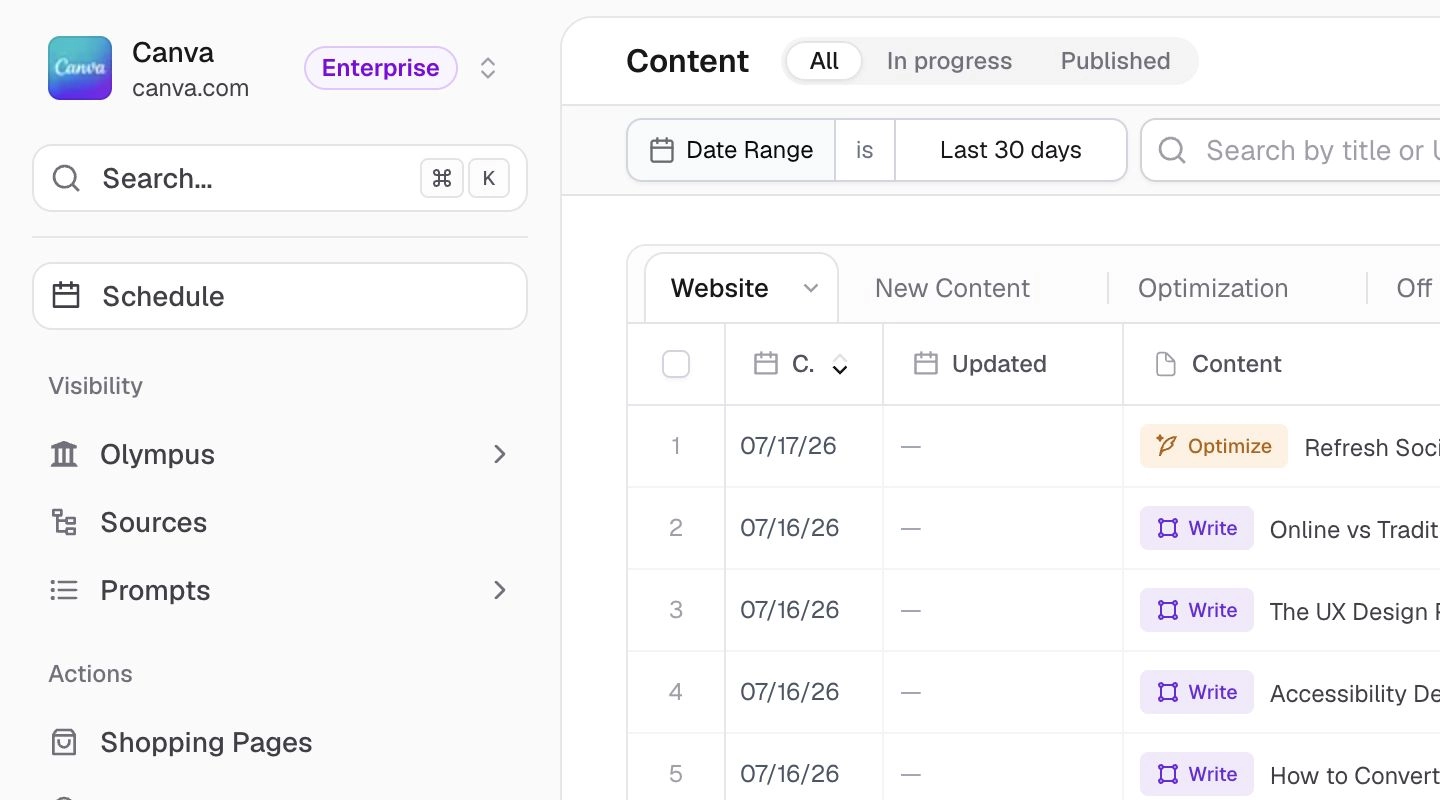1440x800 pixels.
Task: Click the Write tag in row 5
Action: click(1197, 774)
